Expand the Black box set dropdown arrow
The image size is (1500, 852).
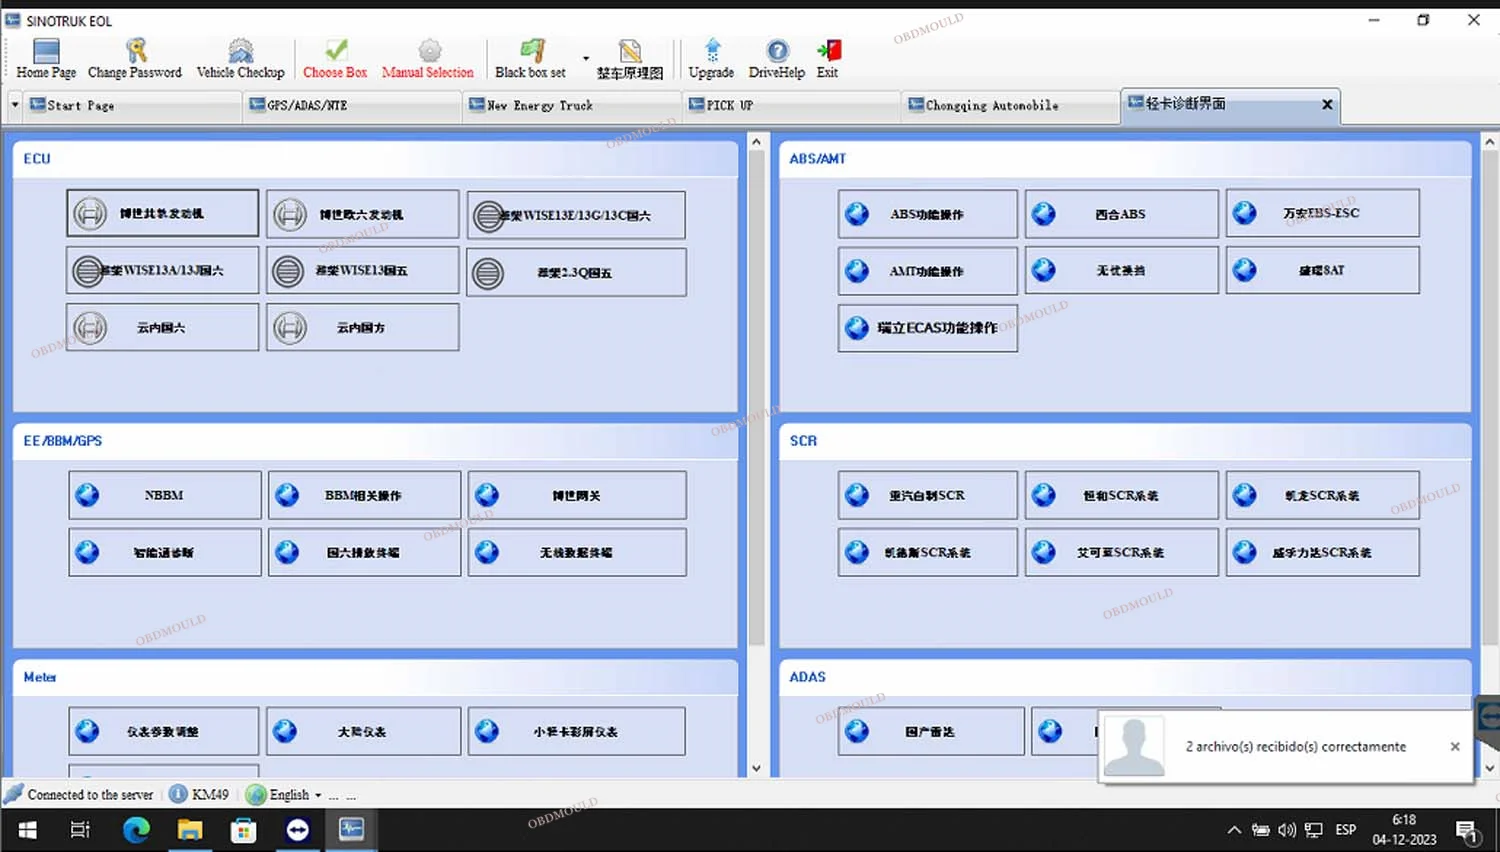coord(586,59)
